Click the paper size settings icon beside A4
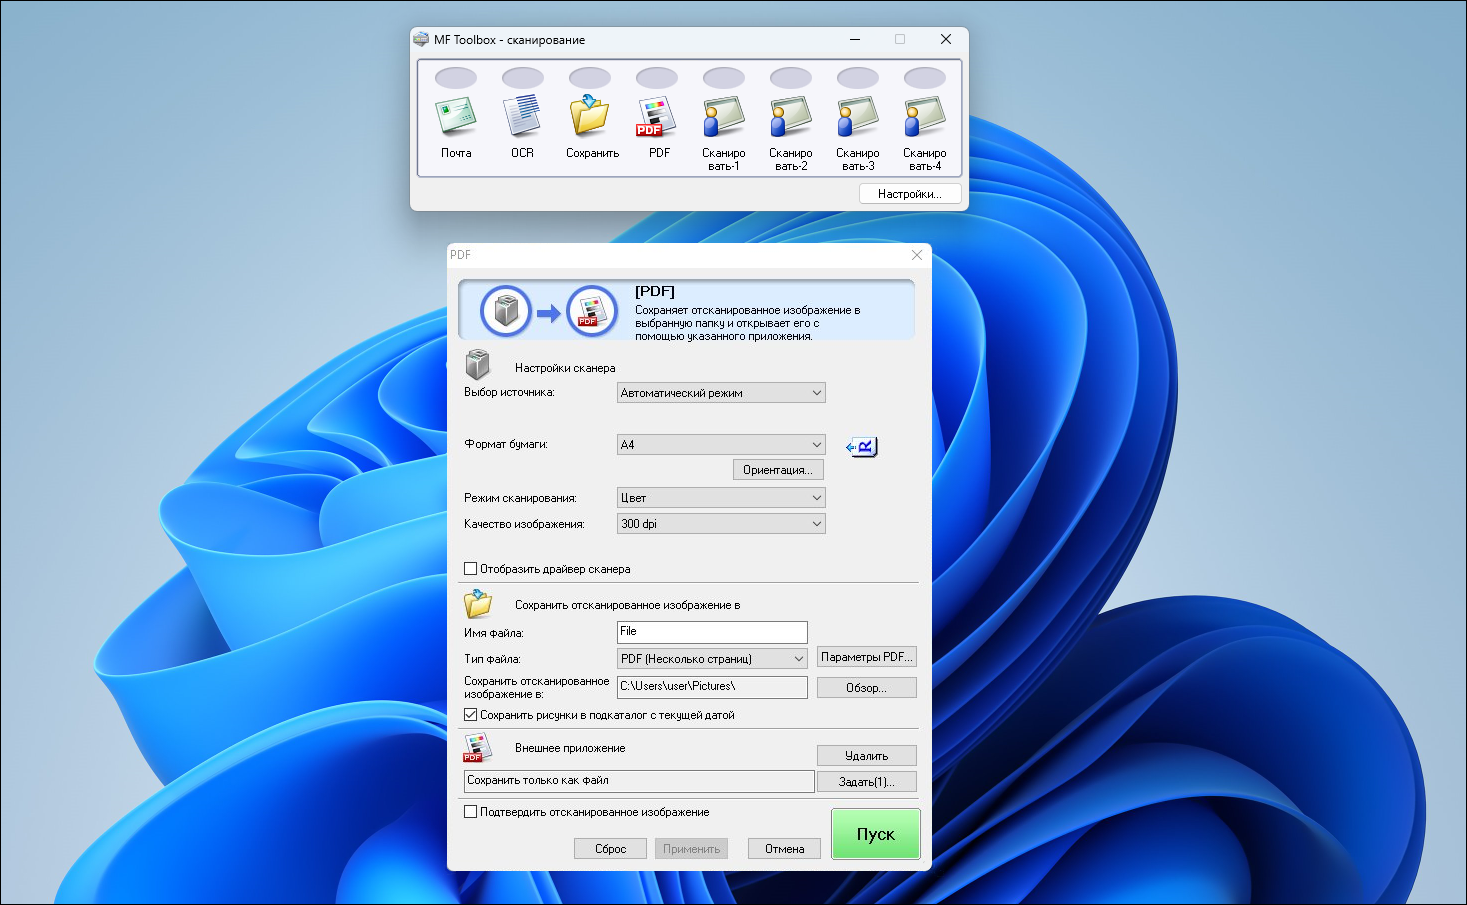The image size is (1467, 905). pyautogui.click(x=861, y=447)
